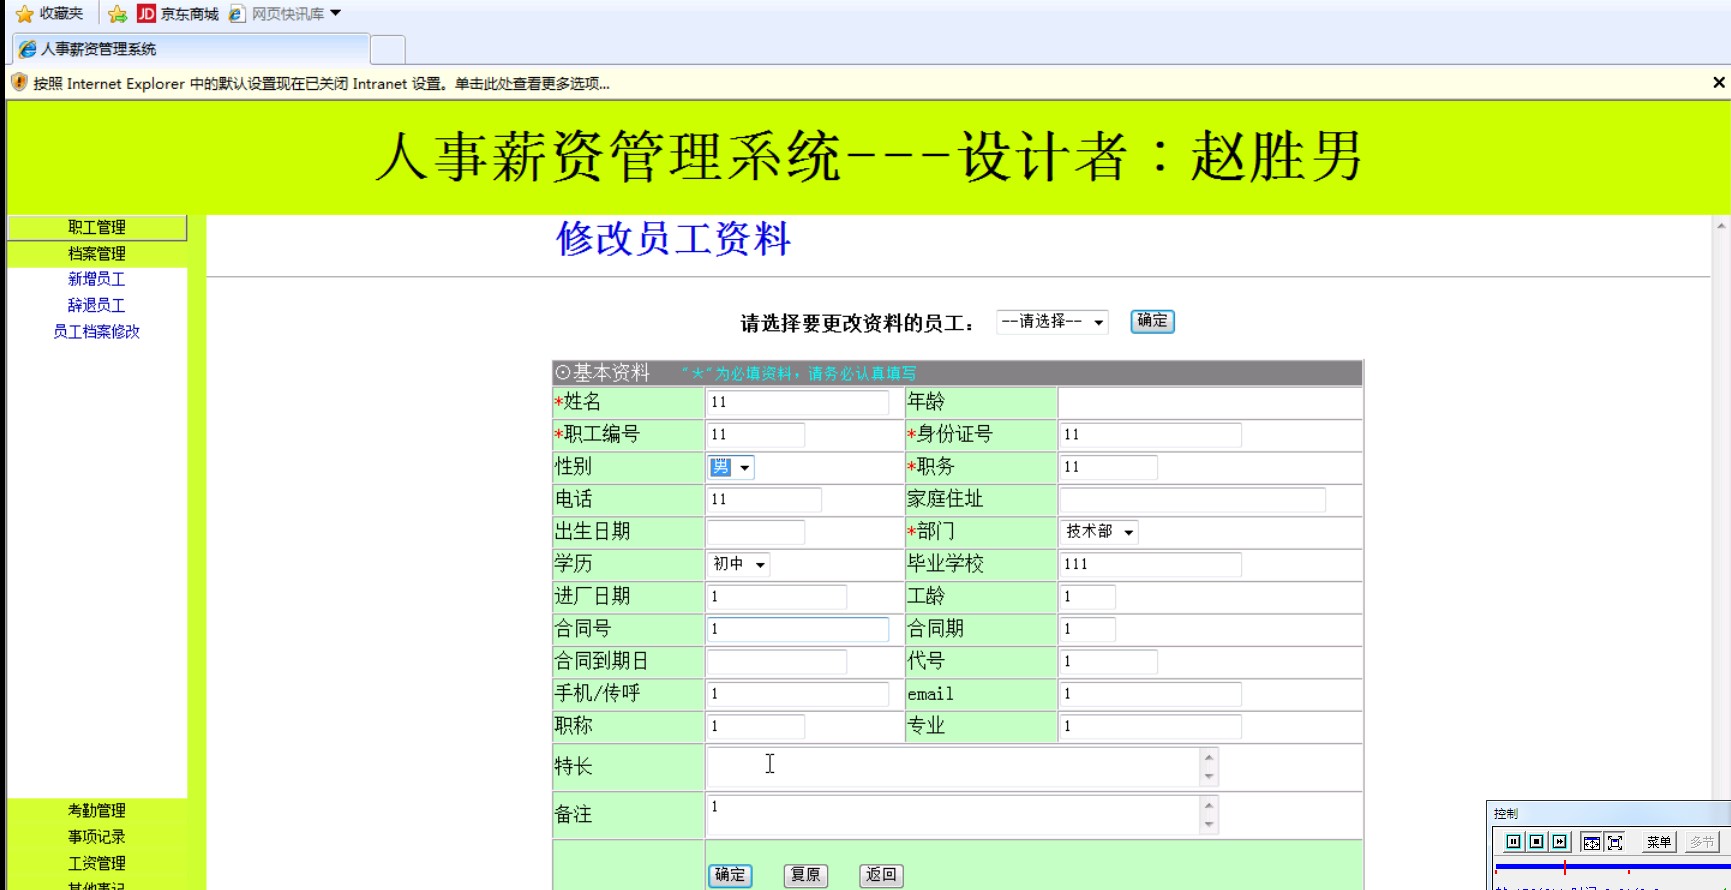Screen dimensions: 1731x890
Task: Click into the 专业 major field
Action: [1150, 726]
